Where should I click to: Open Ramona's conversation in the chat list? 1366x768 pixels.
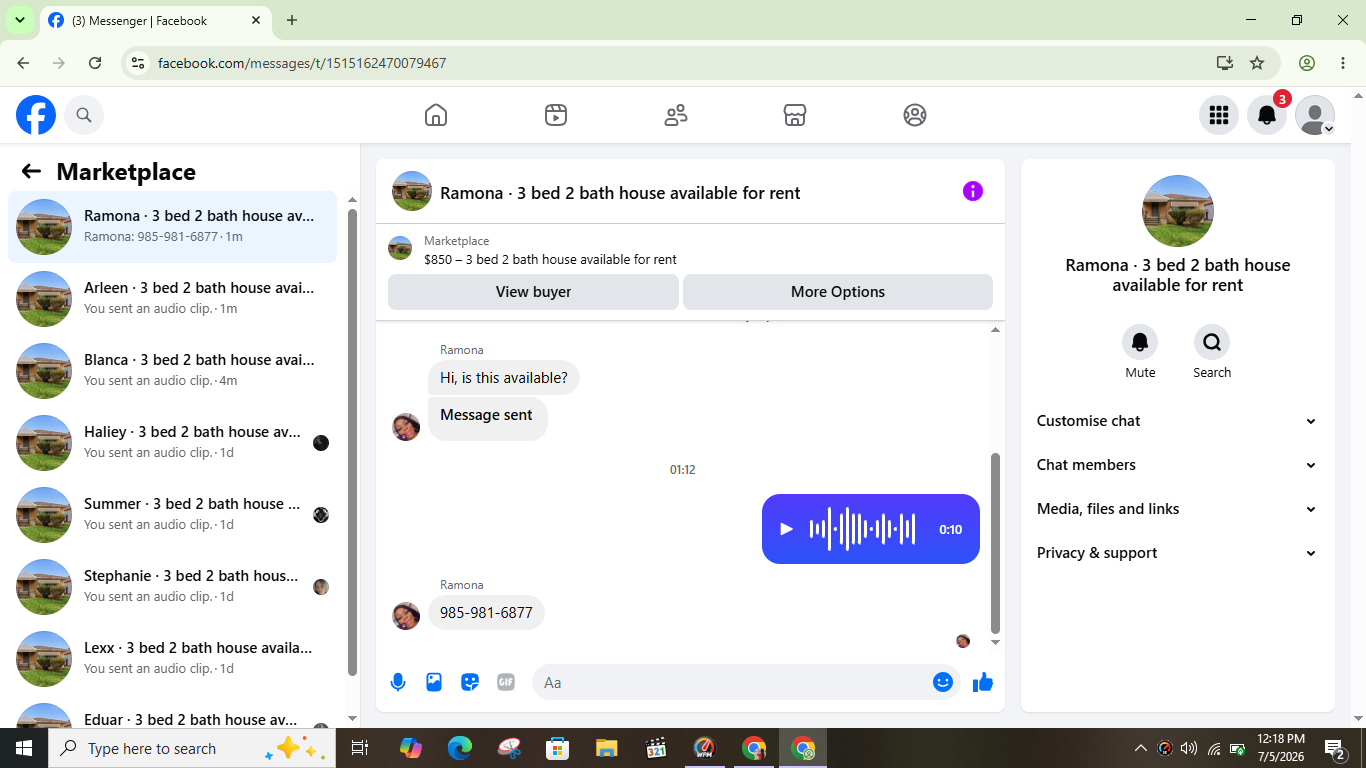tap(173, 227)
